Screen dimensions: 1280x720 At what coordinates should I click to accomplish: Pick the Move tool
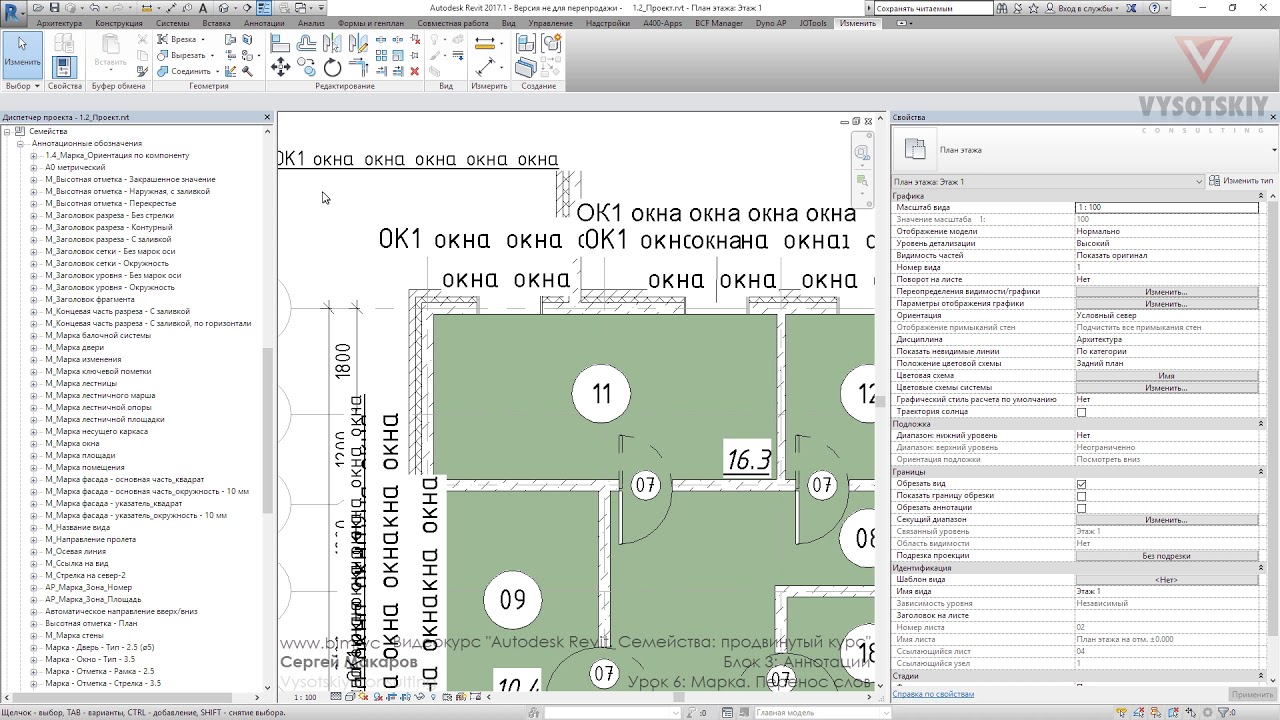[280, 67]
